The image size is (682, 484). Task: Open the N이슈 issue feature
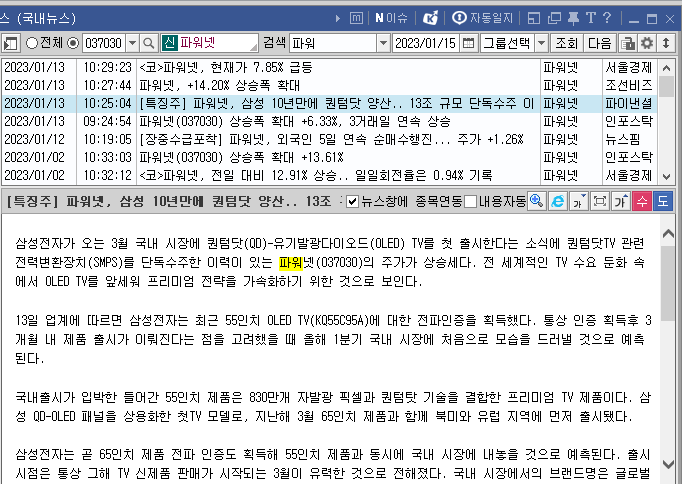point(391,18)
